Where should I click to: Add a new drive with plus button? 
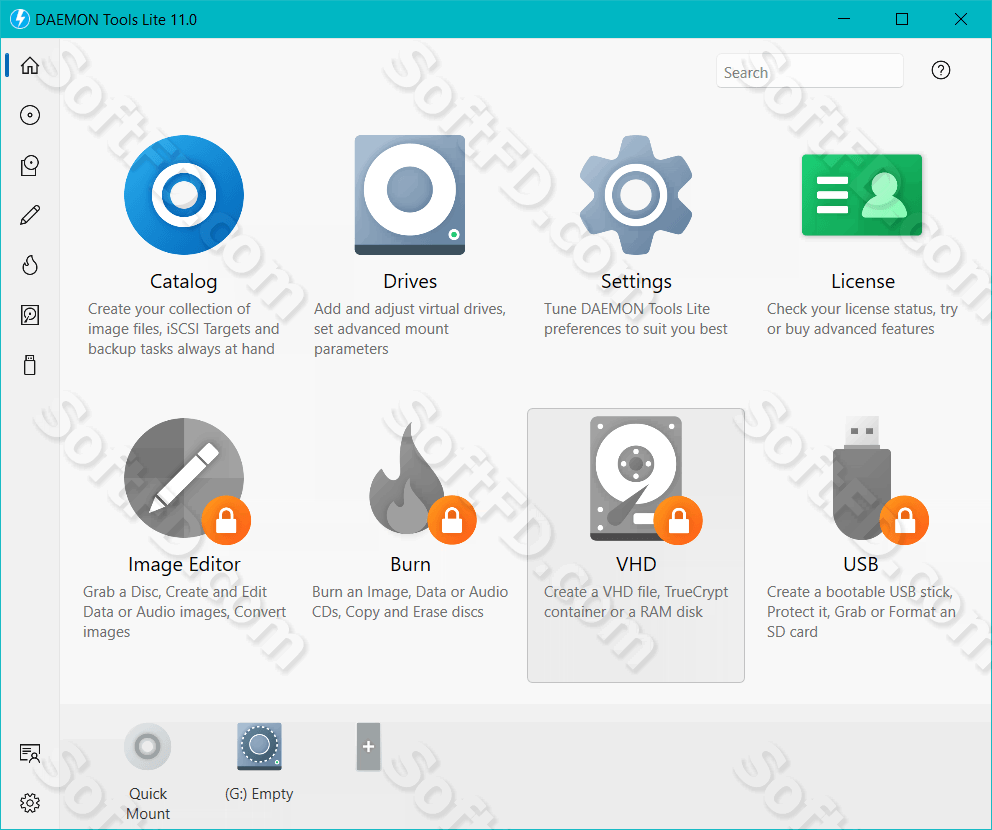[x=368, y=746]
